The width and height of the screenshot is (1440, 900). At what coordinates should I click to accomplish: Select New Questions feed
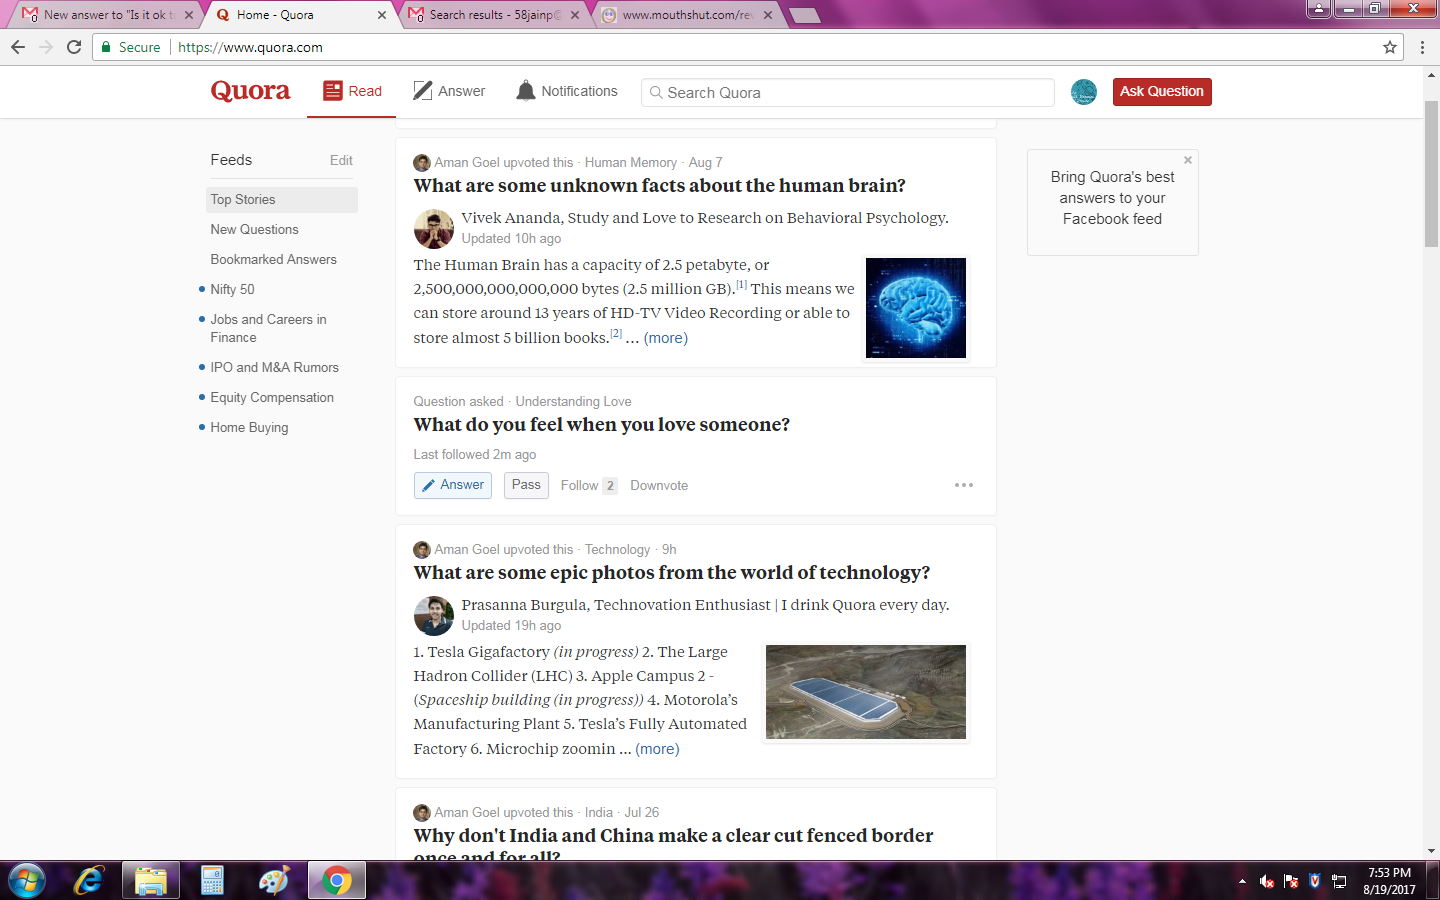[x=254, y=229]
